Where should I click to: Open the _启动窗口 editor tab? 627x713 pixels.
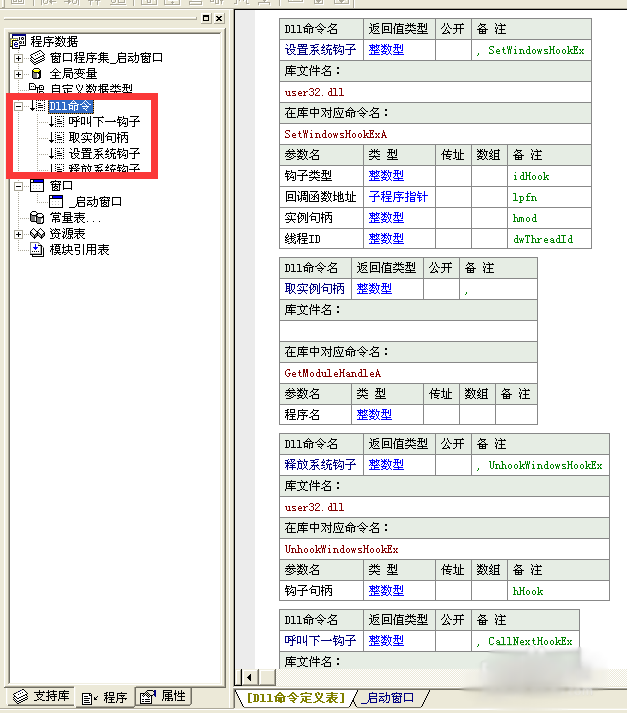tap(390, 697)
